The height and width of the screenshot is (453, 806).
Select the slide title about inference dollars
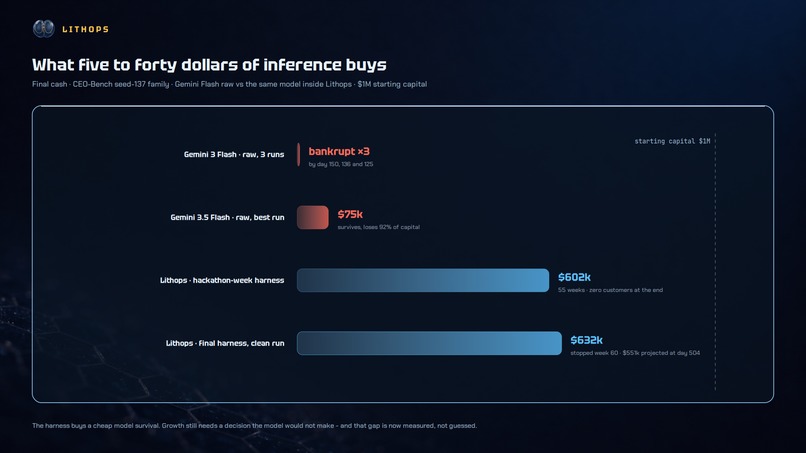[209, 65]
